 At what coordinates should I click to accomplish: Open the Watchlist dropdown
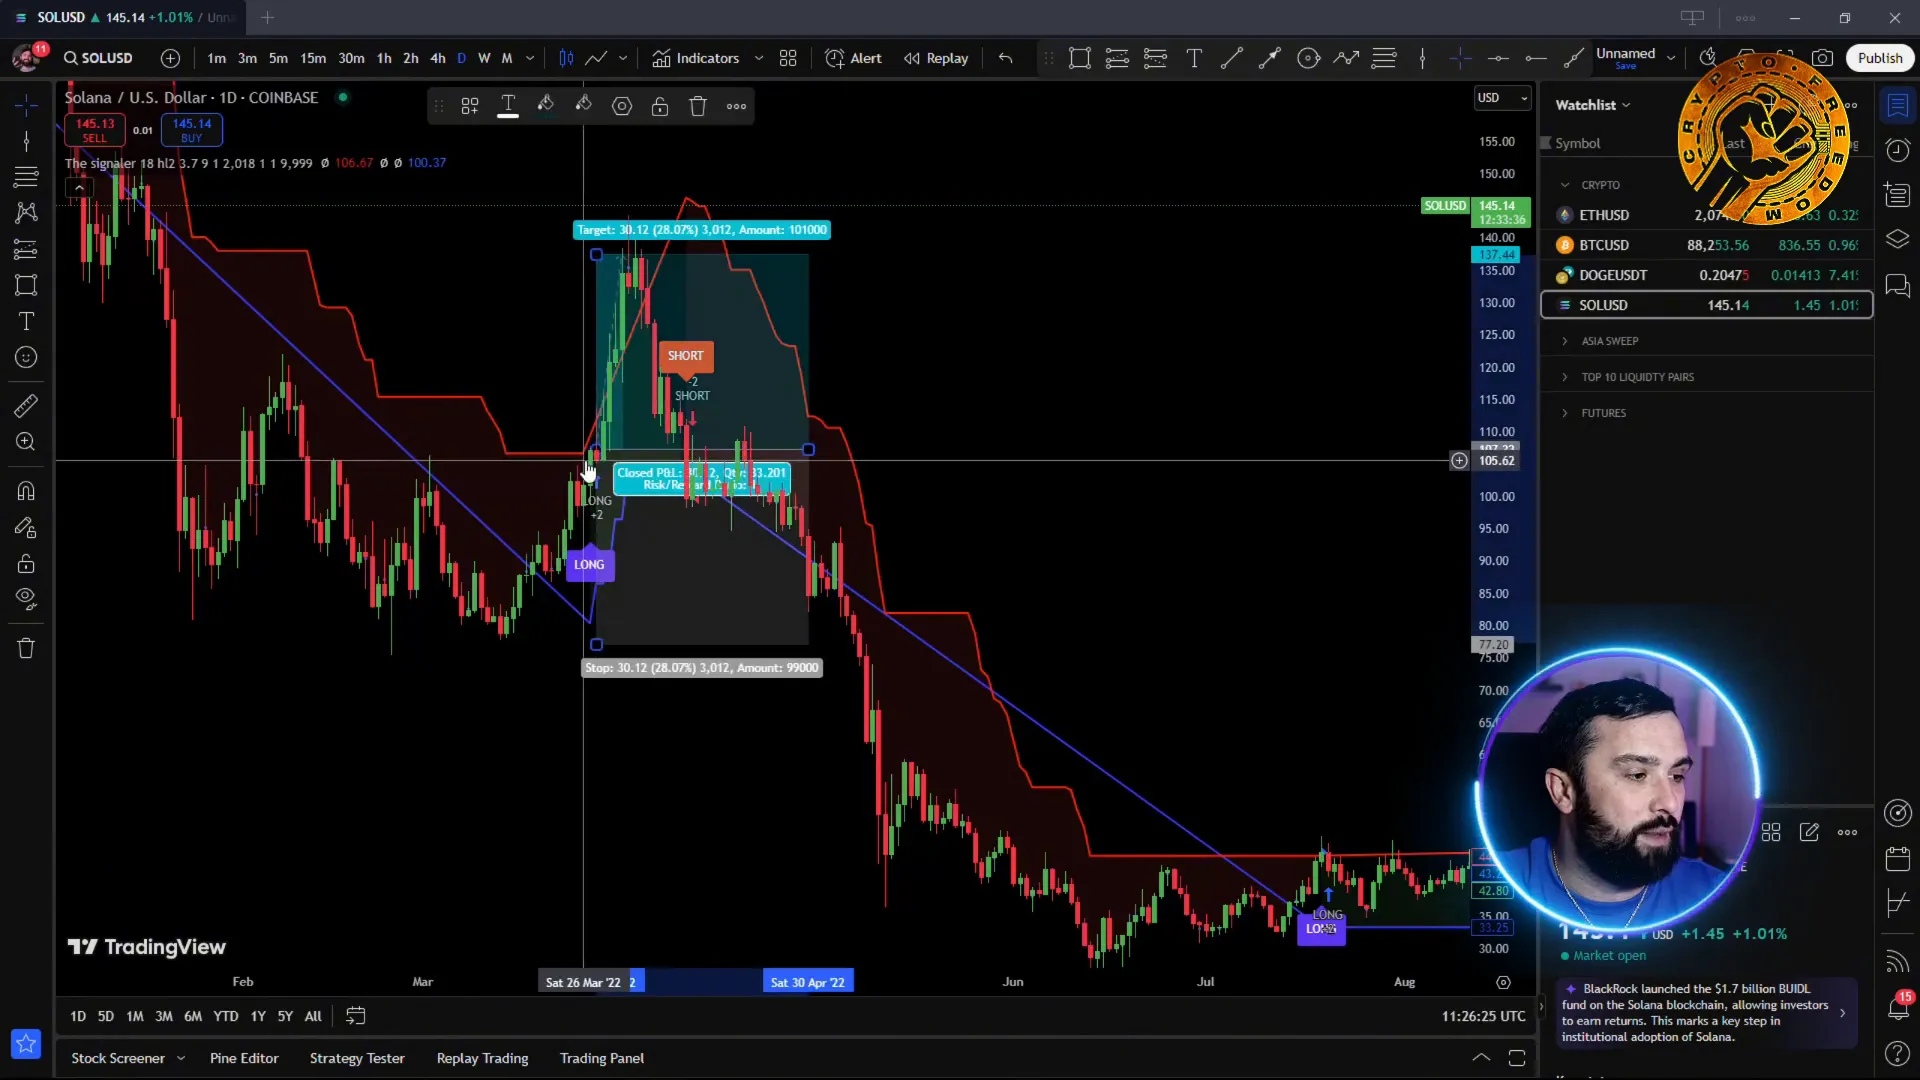tap(1593, 105)
